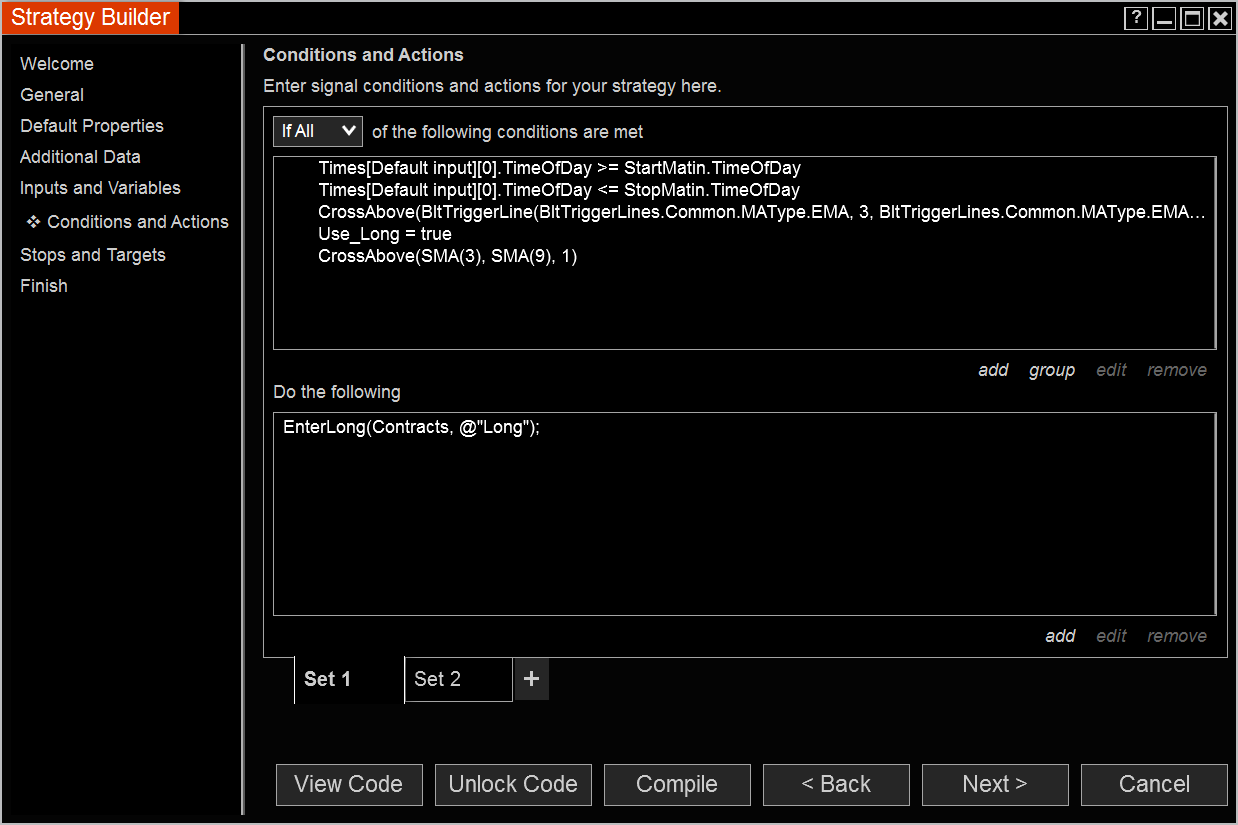
Task: Open Inputs and Variables page
Action: coord(100,188)
